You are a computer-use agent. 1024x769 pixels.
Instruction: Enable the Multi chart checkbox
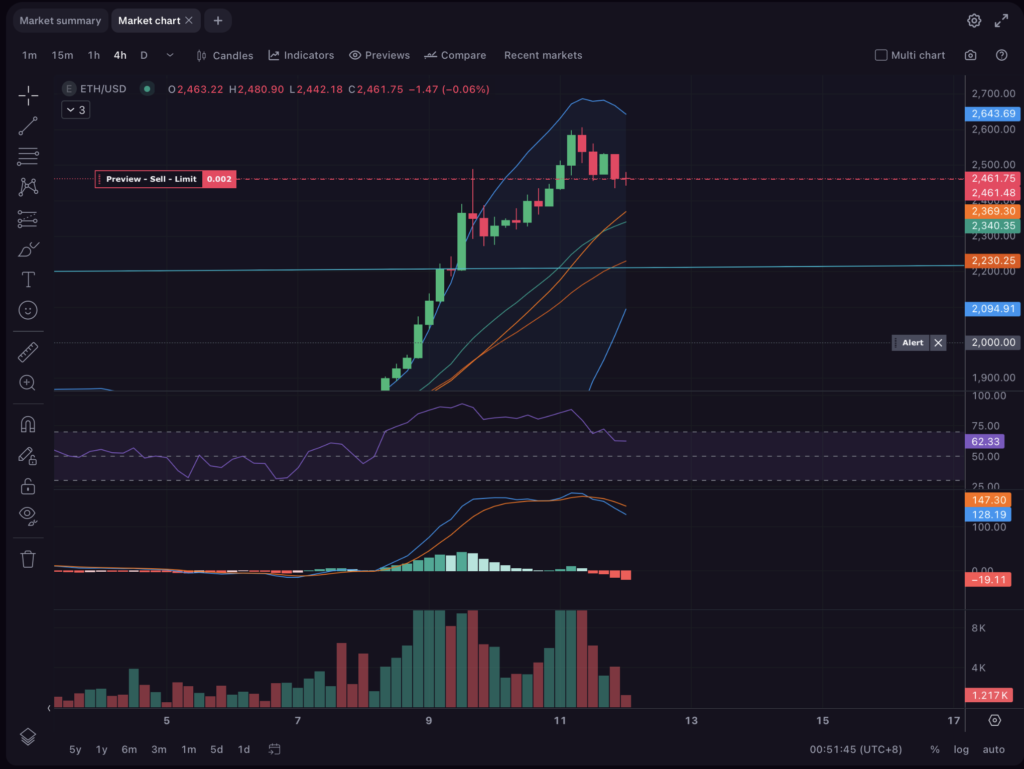[881, 55]
